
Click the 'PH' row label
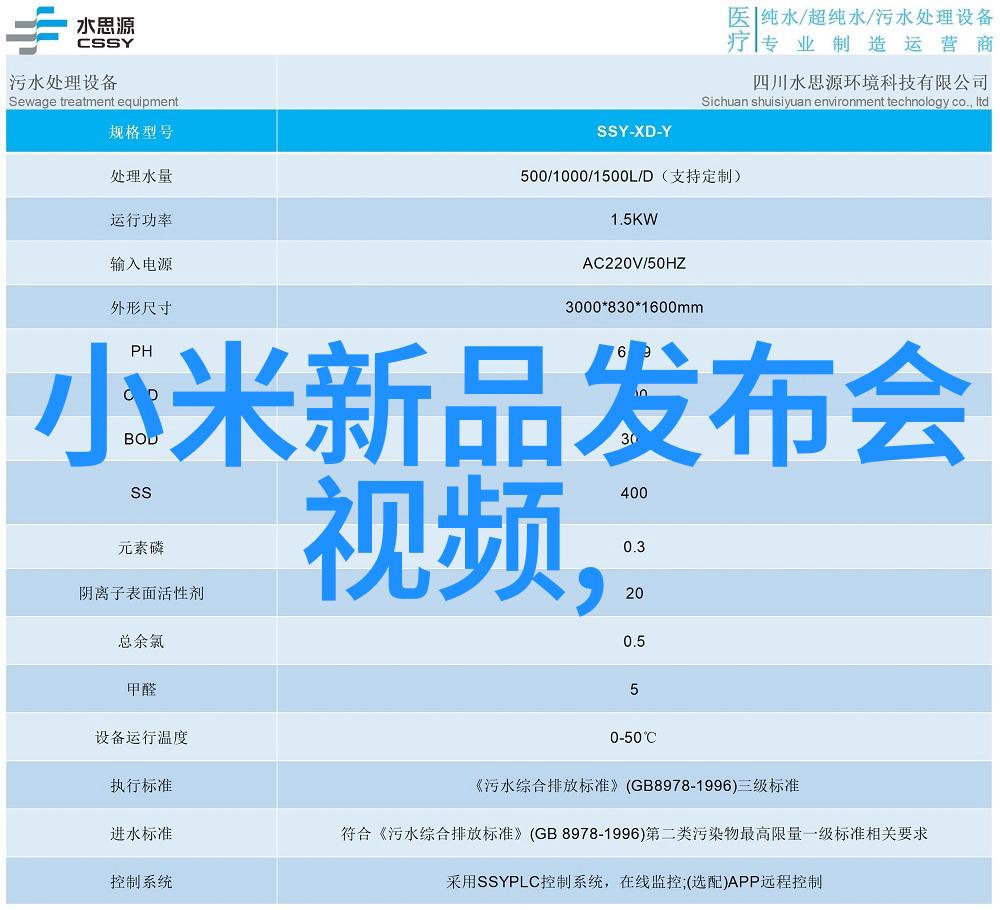coord(141,351)
